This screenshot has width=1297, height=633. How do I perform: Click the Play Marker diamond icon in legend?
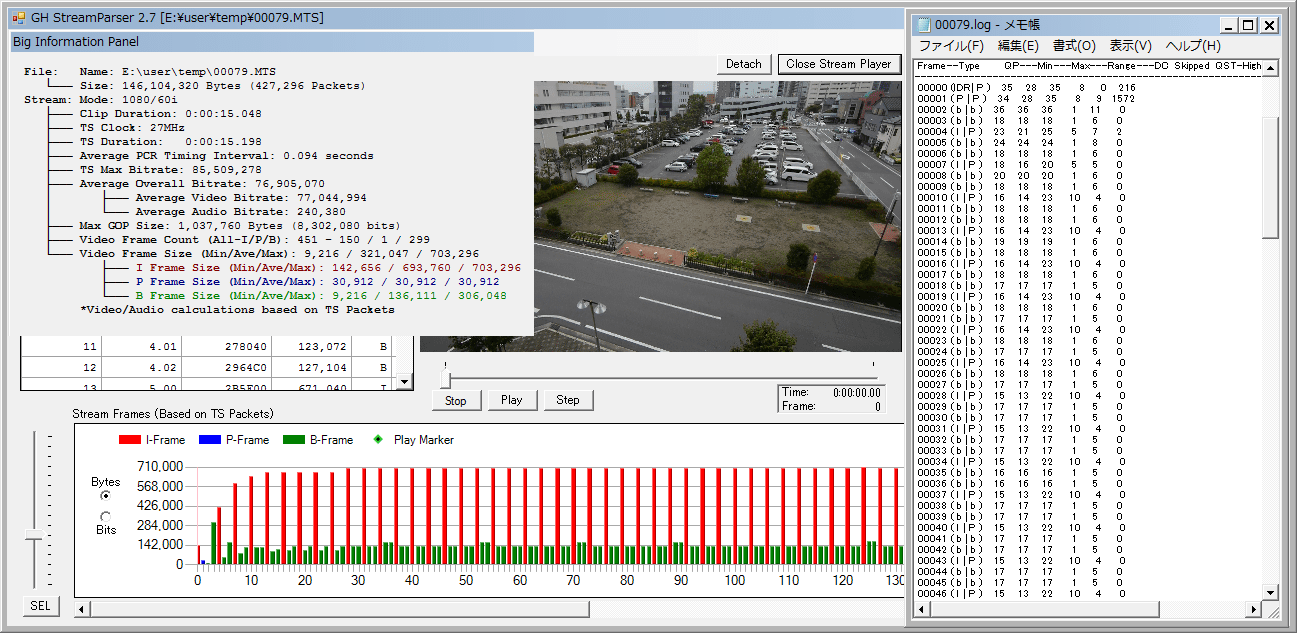tap(377, 440)
